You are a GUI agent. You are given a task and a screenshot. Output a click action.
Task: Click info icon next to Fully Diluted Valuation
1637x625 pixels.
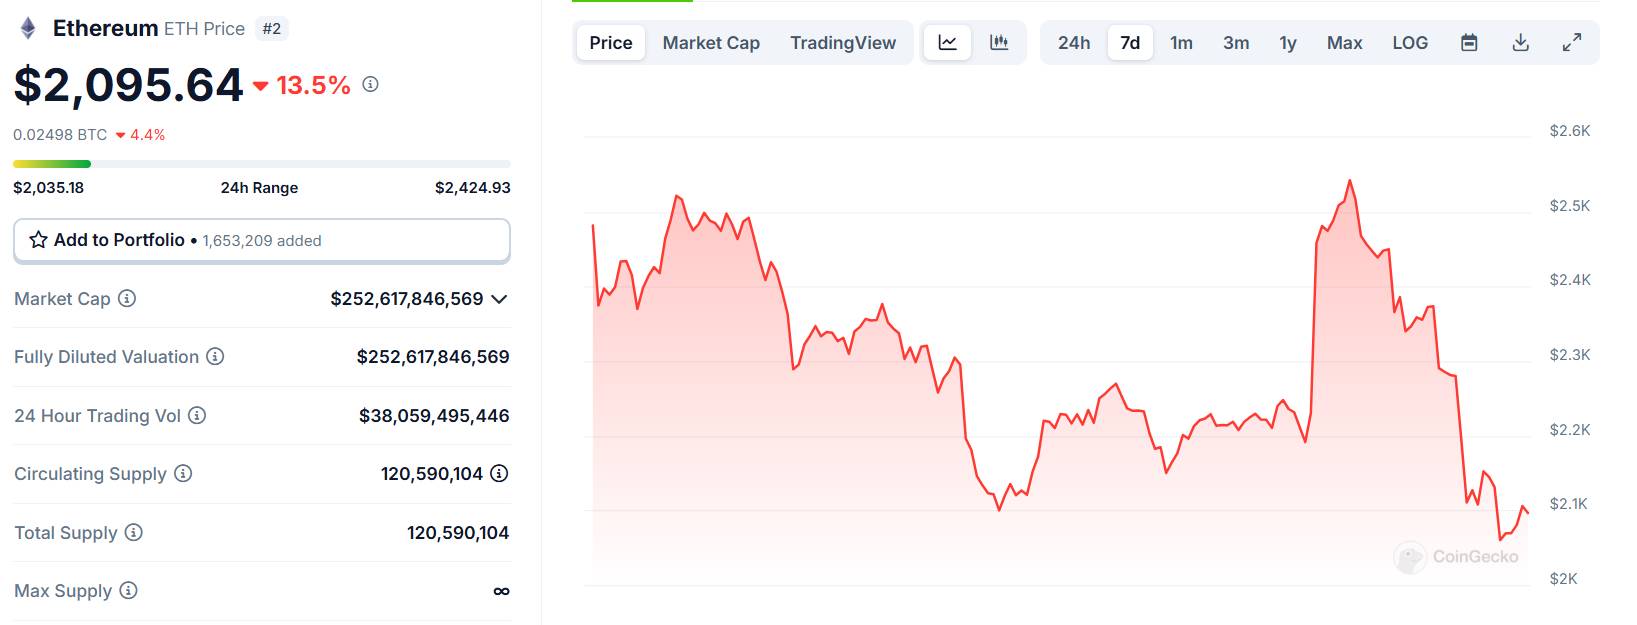[x=215, y=356]
